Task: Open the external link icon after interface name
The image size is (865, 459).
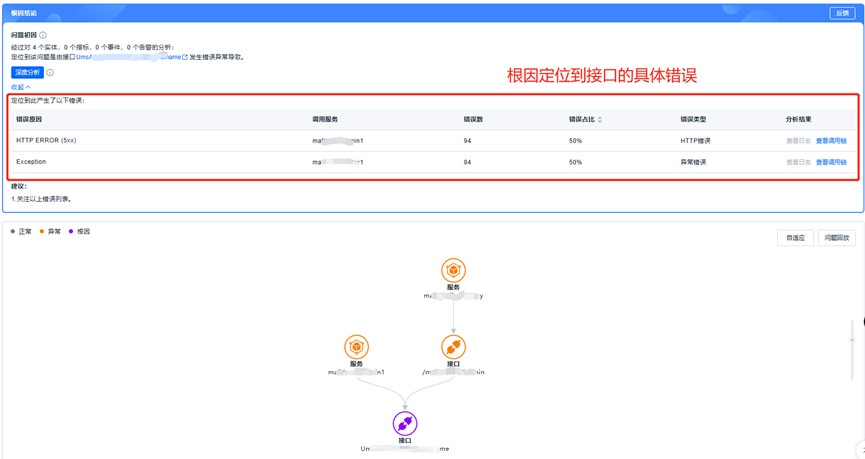Action: coord(185,58)
